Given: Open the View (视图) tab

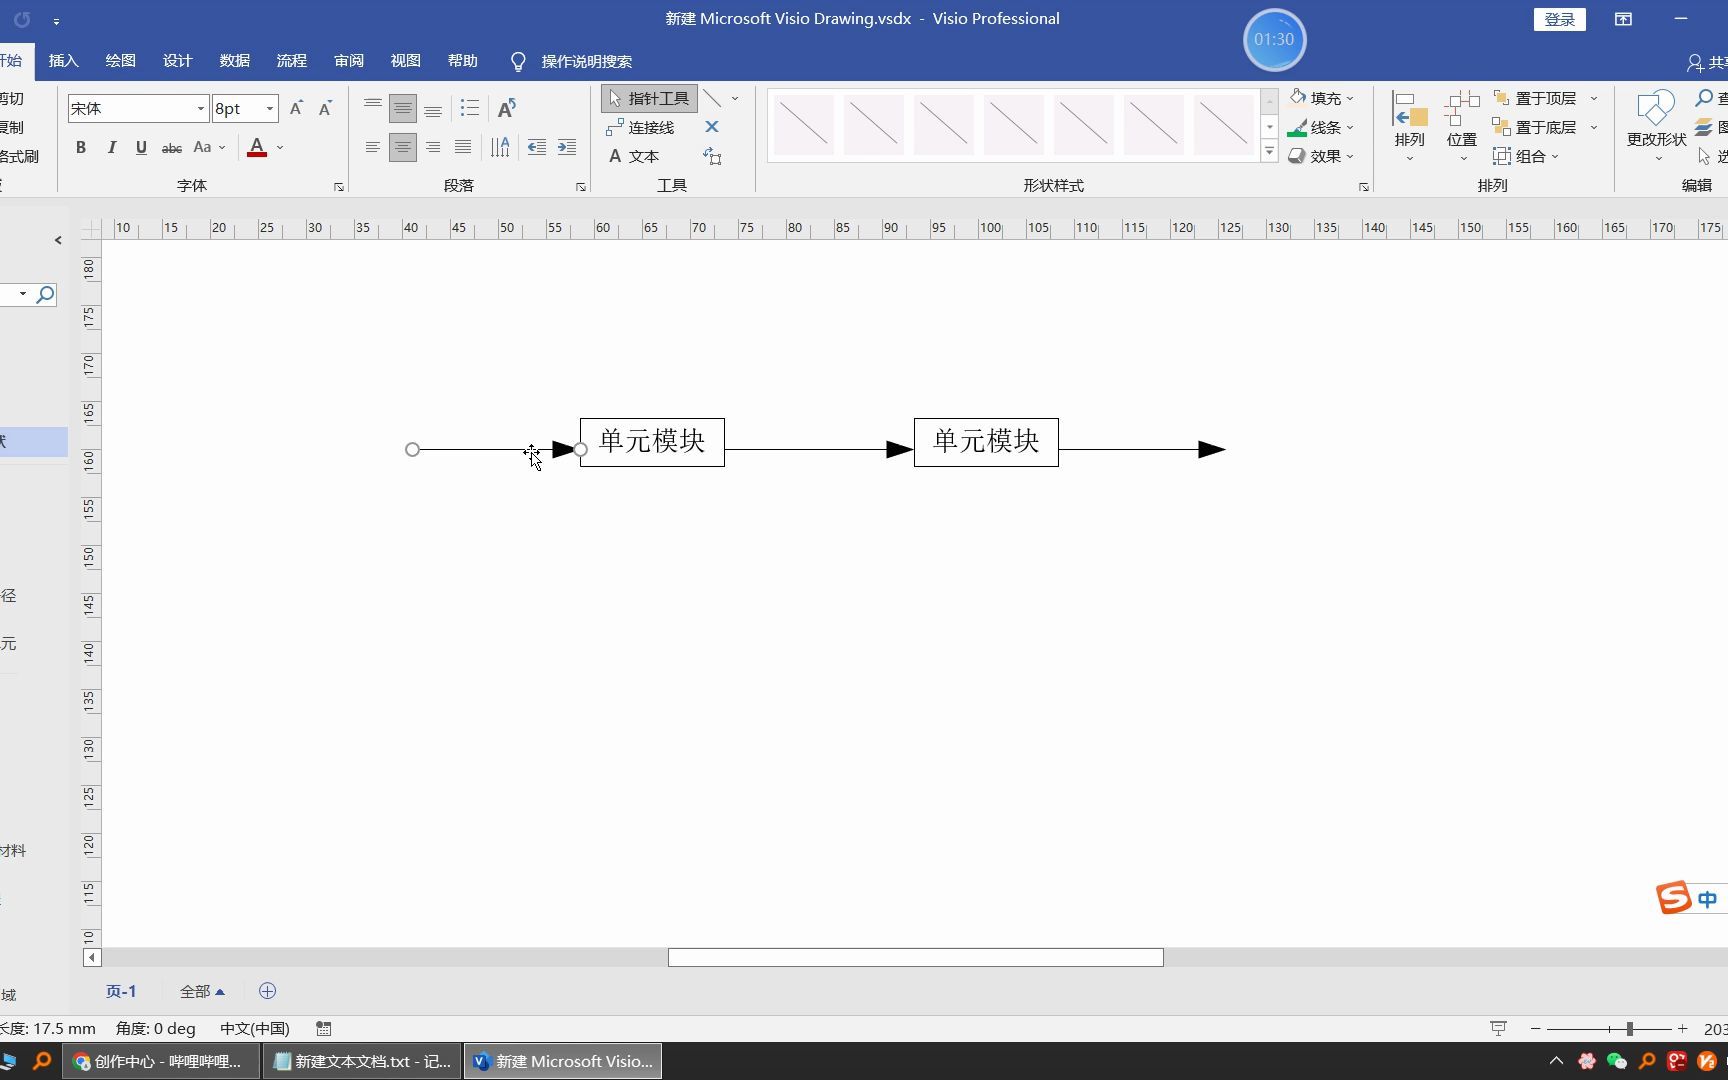Looking at the screenshot, I should [405, 61].
